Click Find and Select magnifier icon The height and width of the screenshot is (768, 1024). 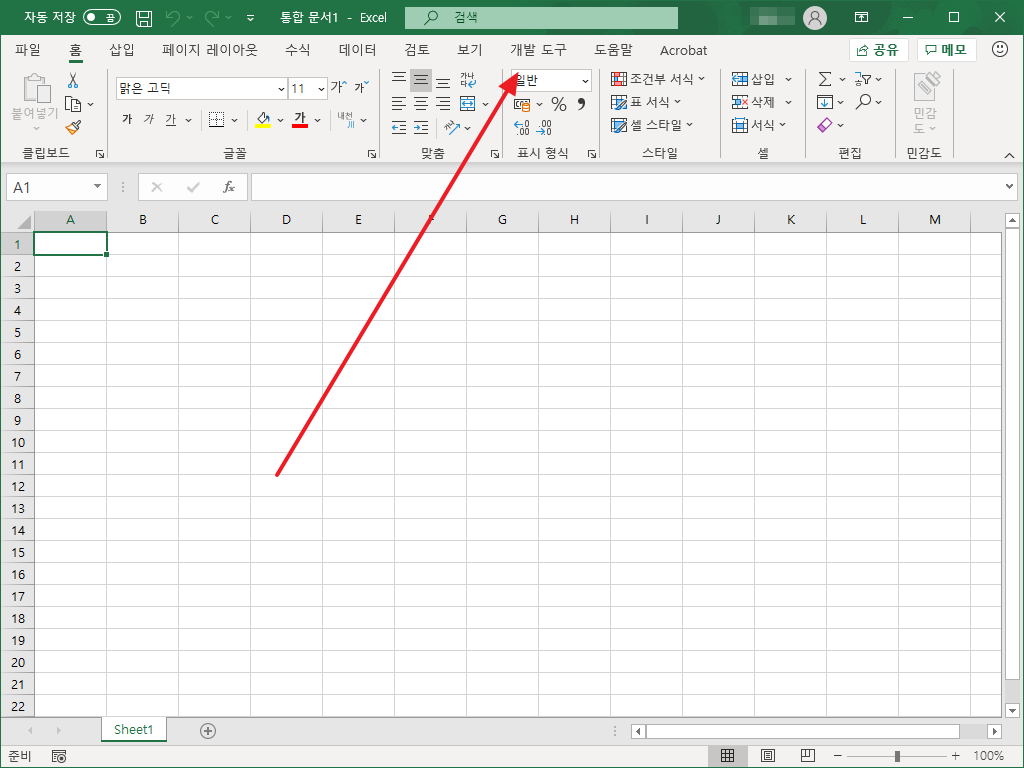pyautogui.click(x=863, y=101)
